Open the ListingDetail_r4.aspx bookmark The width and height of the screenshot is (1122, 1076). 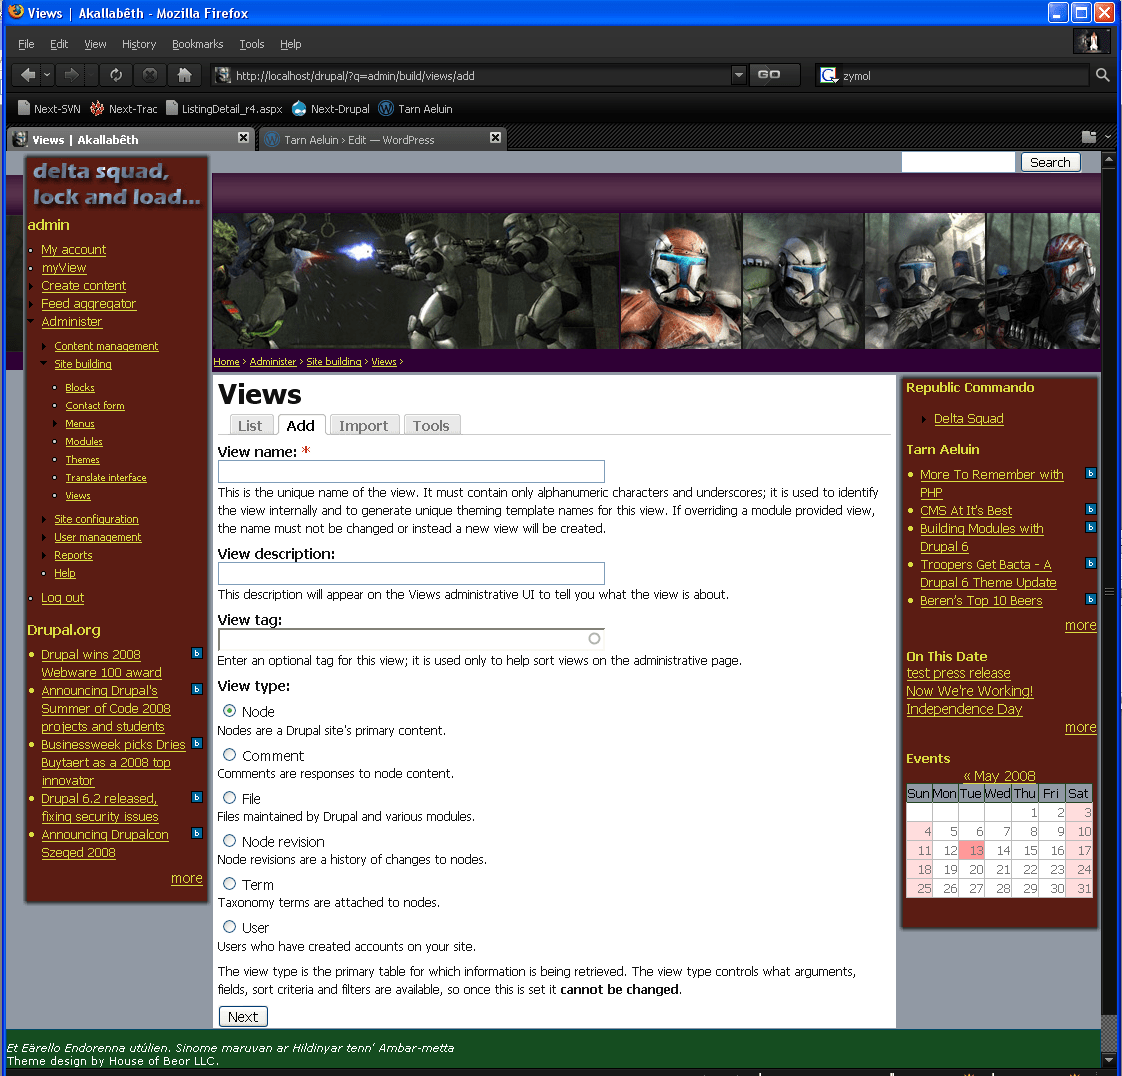click(224, 109)
